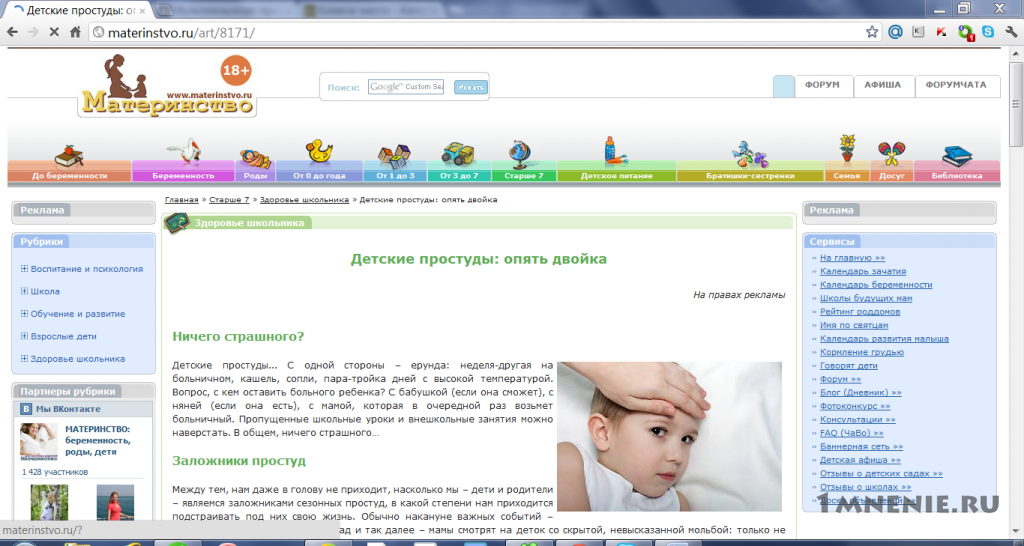Image resolution: width=1024 pixels, height=546 pixels.
Task: Go to browser Home page icon
Action: pyautogui.click(x=76, y=32)
